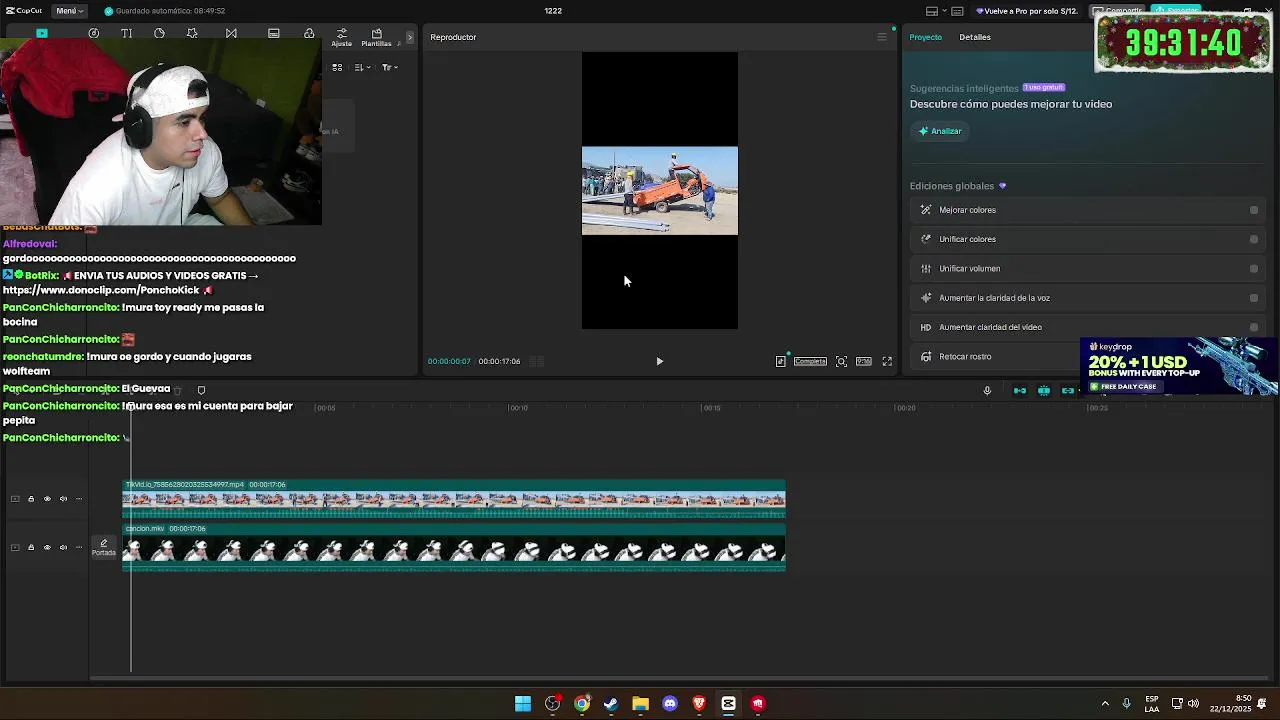Select the TikVid.io mp4 clip in timeline
Screen dimensions: 1280x720
(454, 499)
